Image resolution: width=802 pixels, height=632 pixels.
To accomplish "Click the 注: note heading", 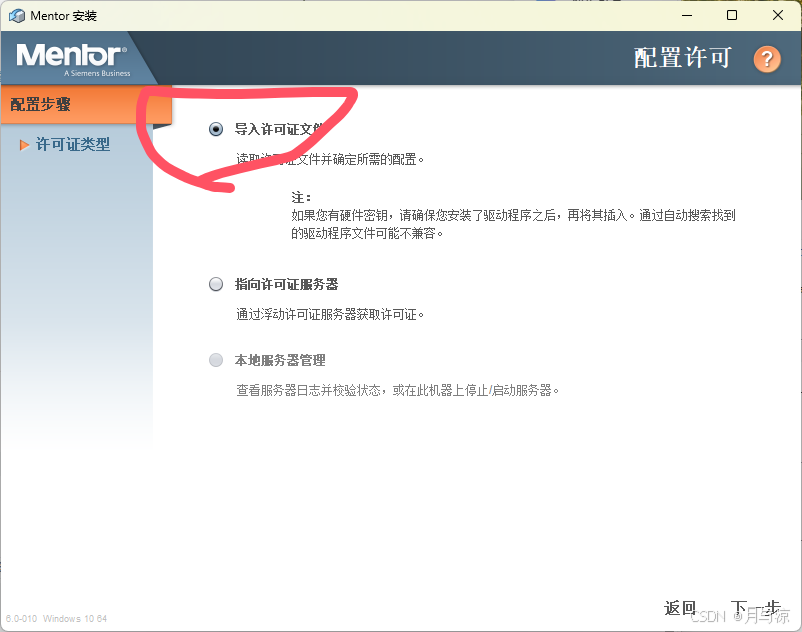I will [x=301, y=197].
